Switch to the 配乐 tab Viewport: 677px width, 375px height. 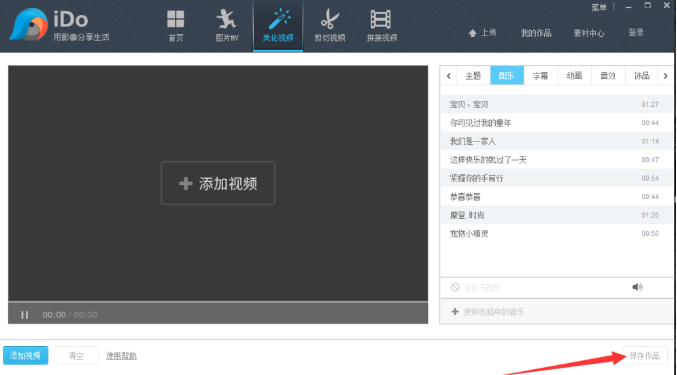coord(507,76)
